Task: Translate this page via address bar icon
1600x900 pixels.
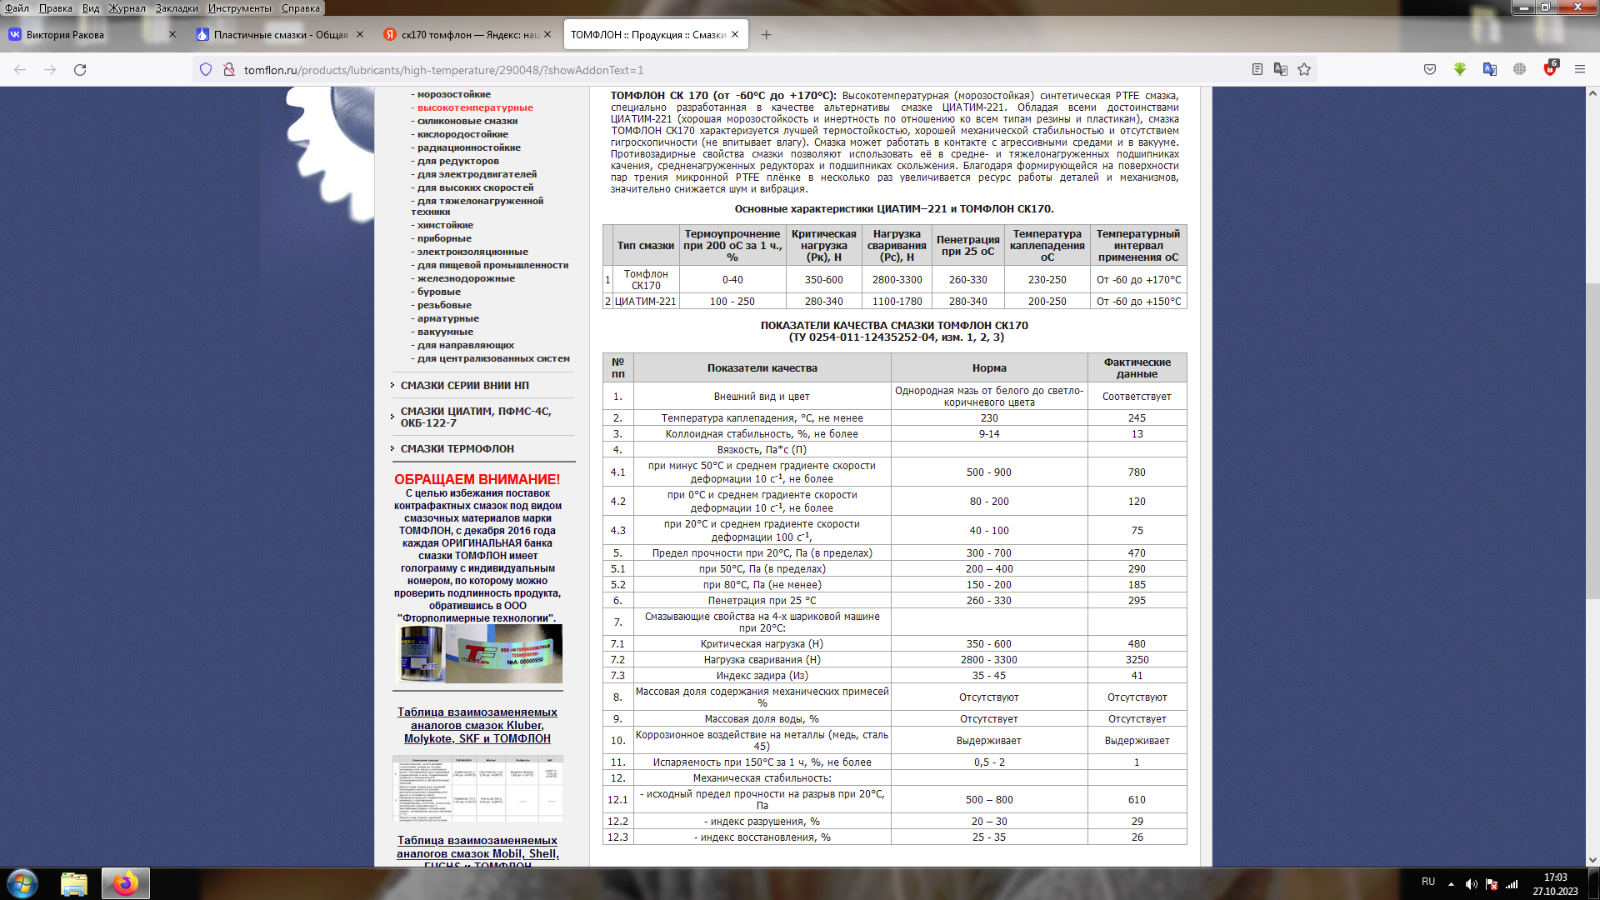Action: coord(1280,69)
